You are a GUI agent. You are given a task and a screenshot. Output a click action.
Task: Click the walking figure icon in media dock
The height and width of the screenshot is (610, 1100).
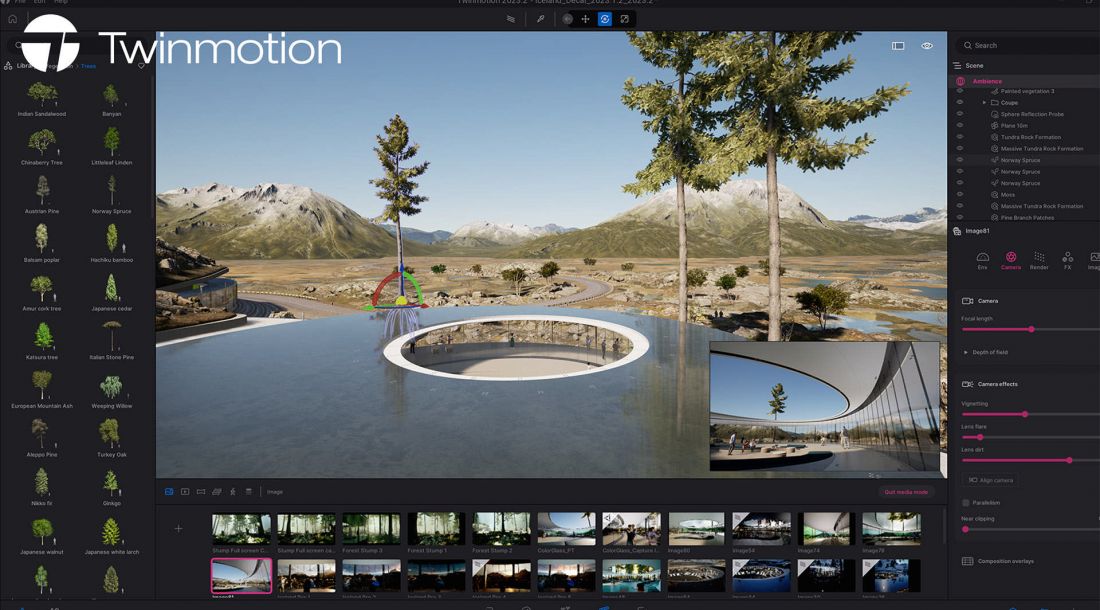point(233,492)
